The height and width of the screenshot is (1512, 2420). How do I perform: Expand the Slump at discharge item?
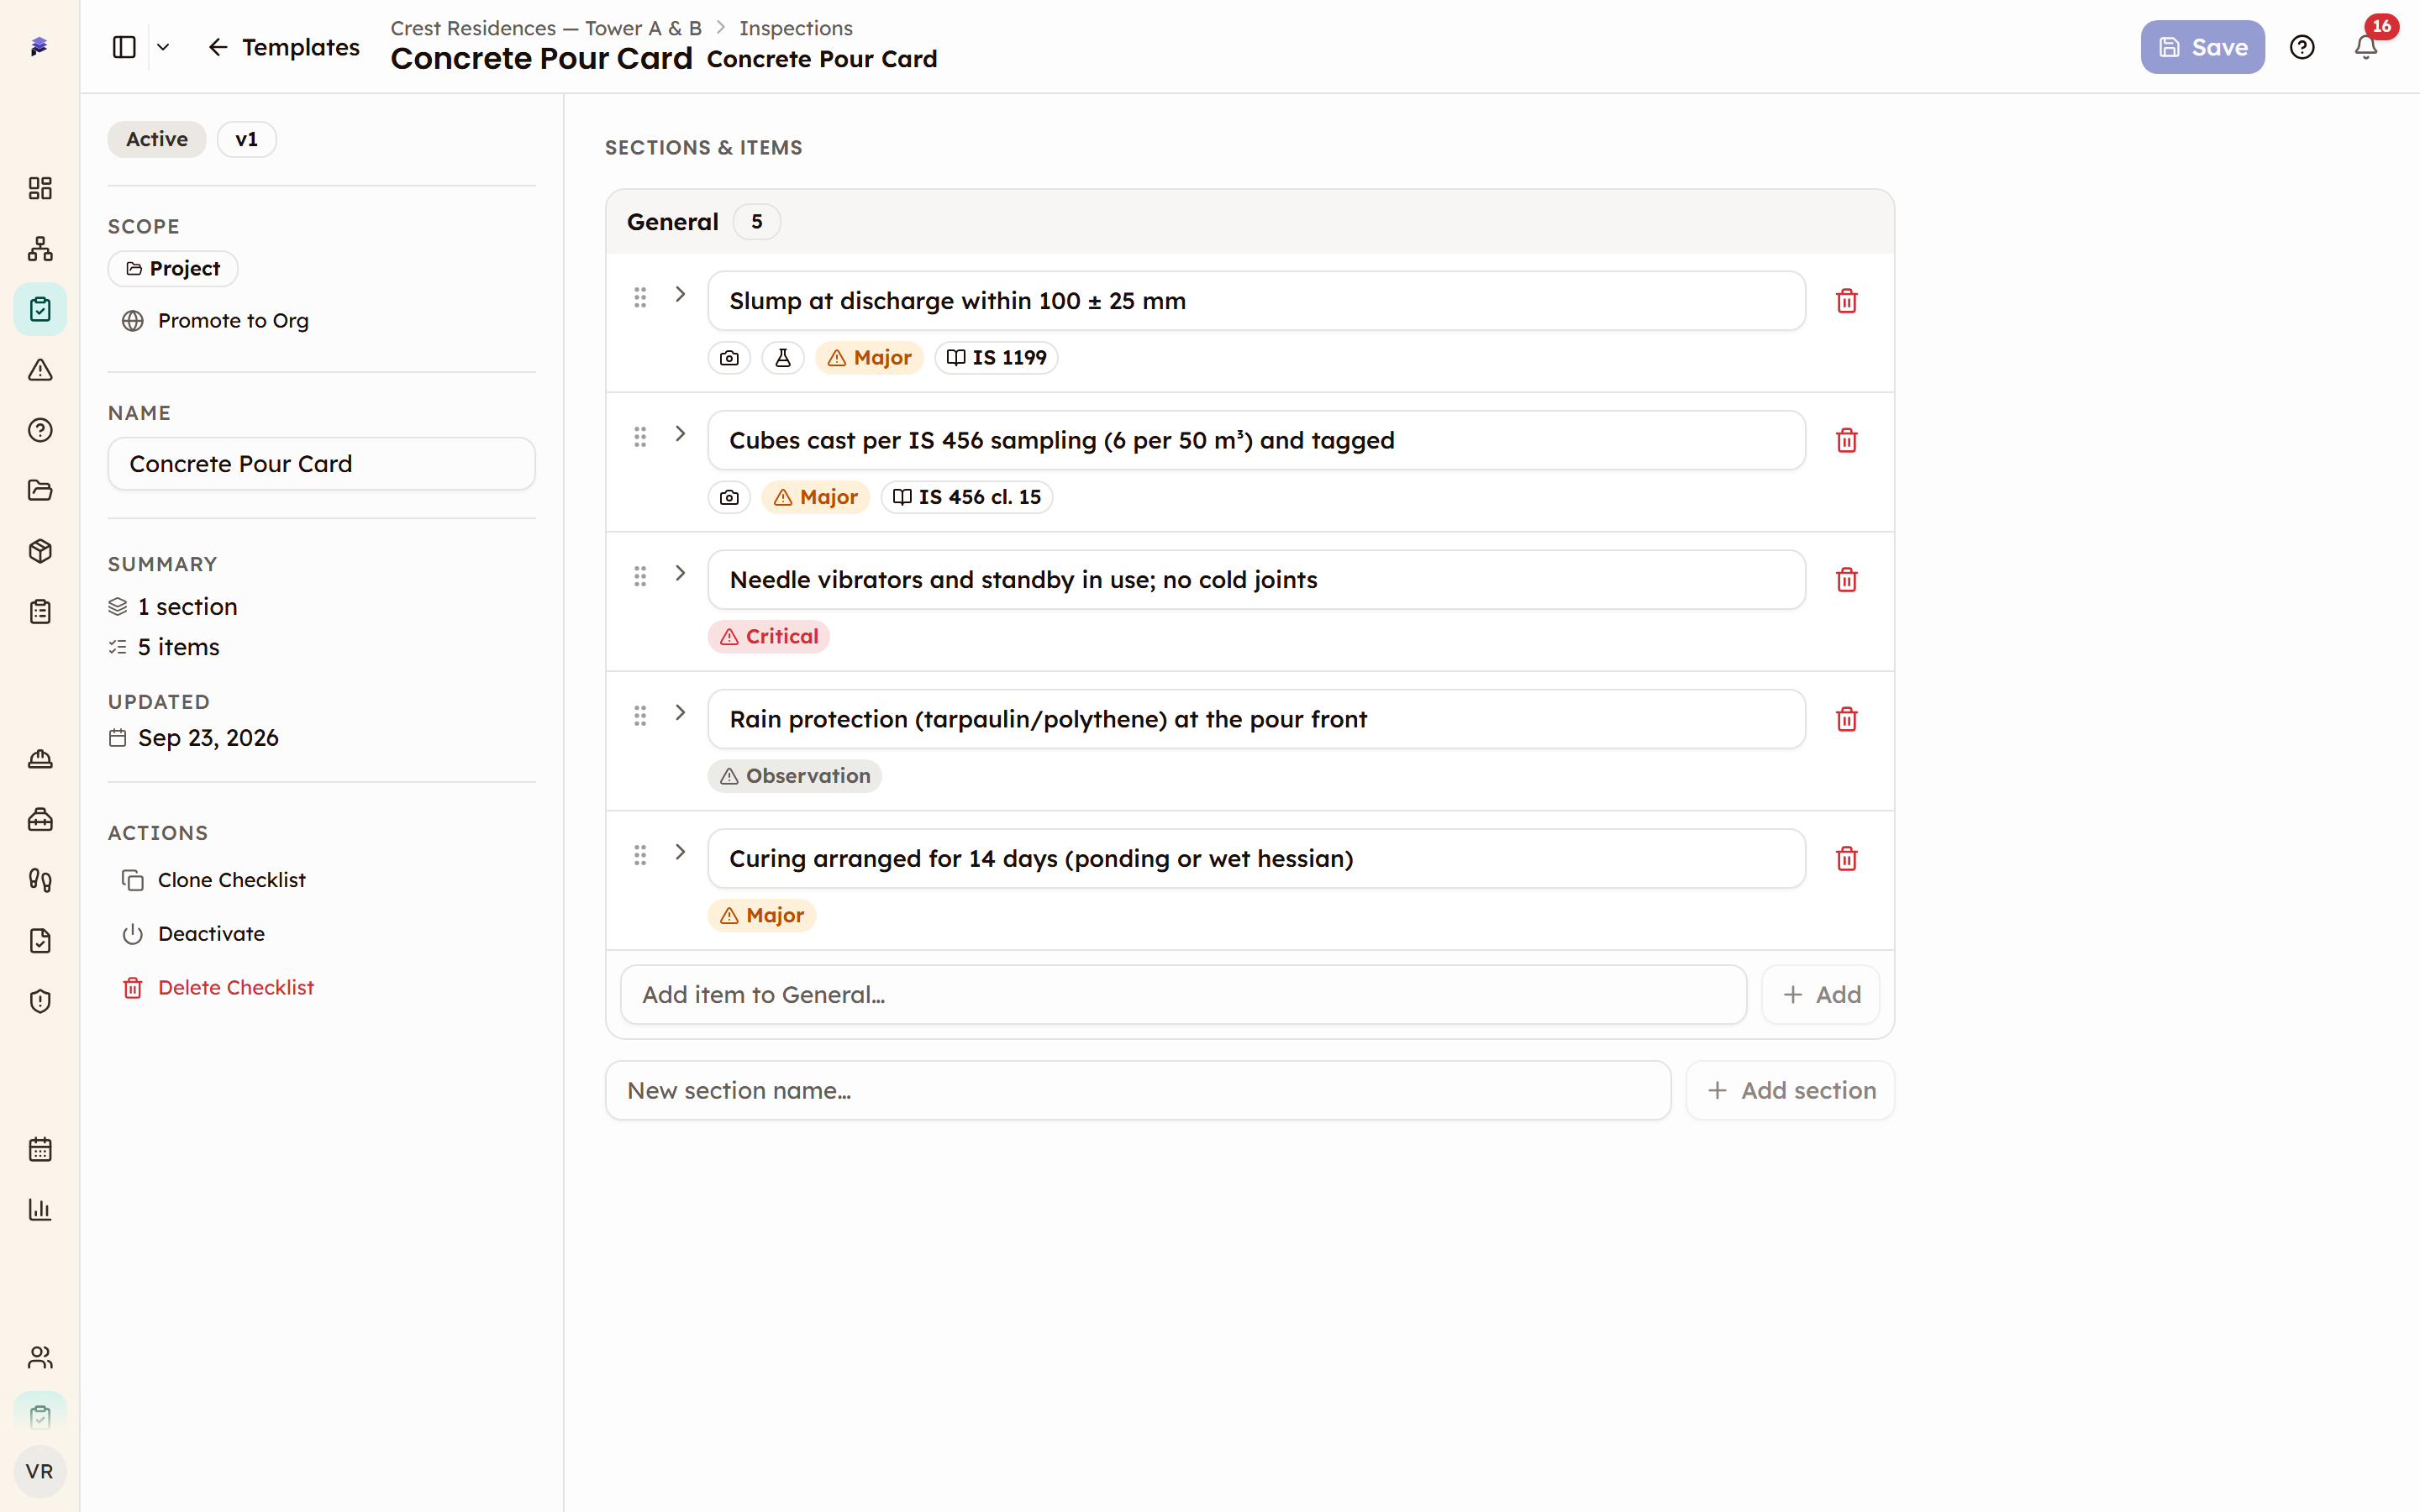[x=680, y=294]
